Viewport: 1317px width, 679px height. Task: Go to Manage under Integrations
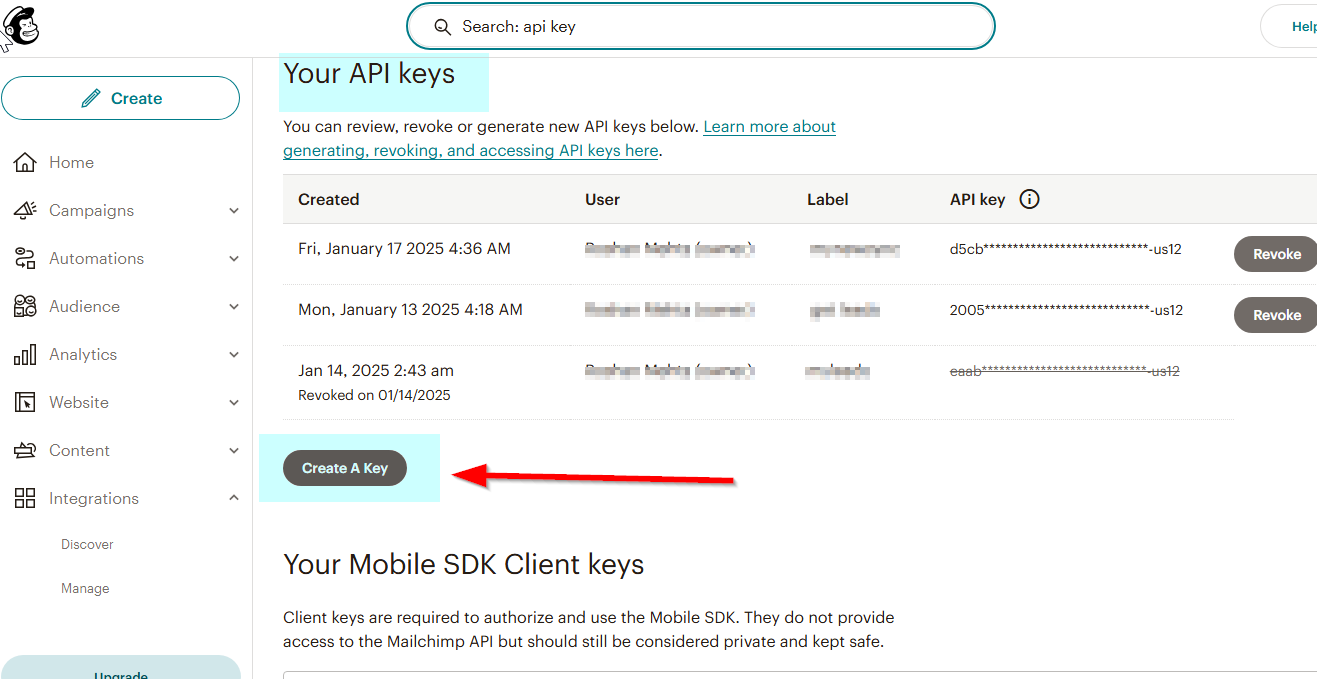pyautogui.click(x=85, y=588)
